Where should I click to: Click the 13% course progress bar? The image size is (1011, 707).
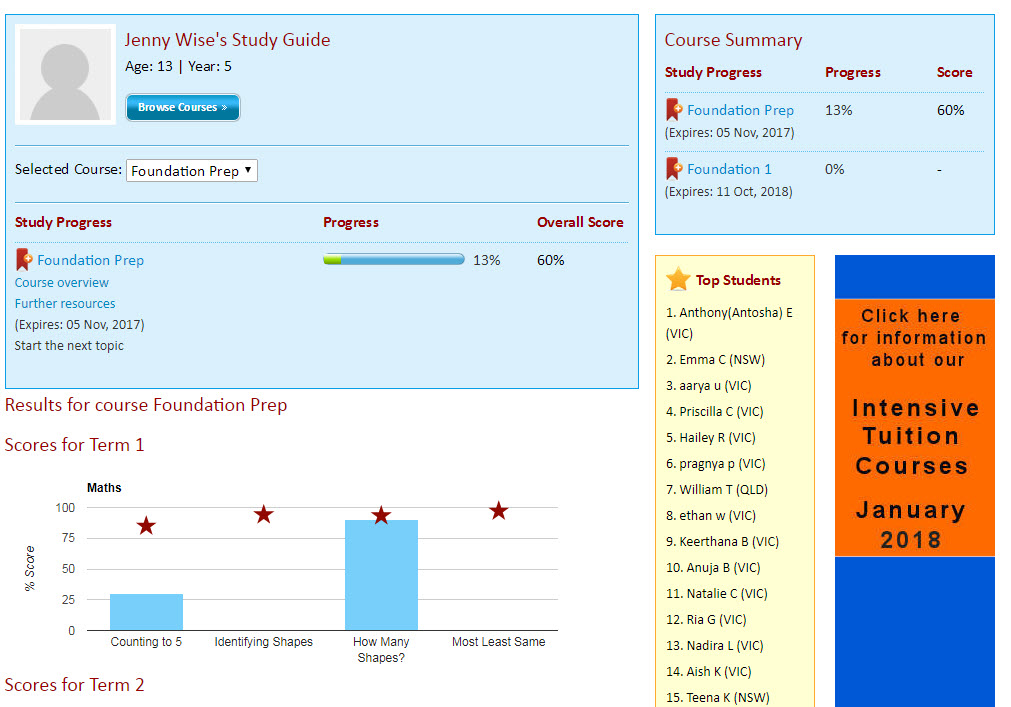click(x=393, y=260)
